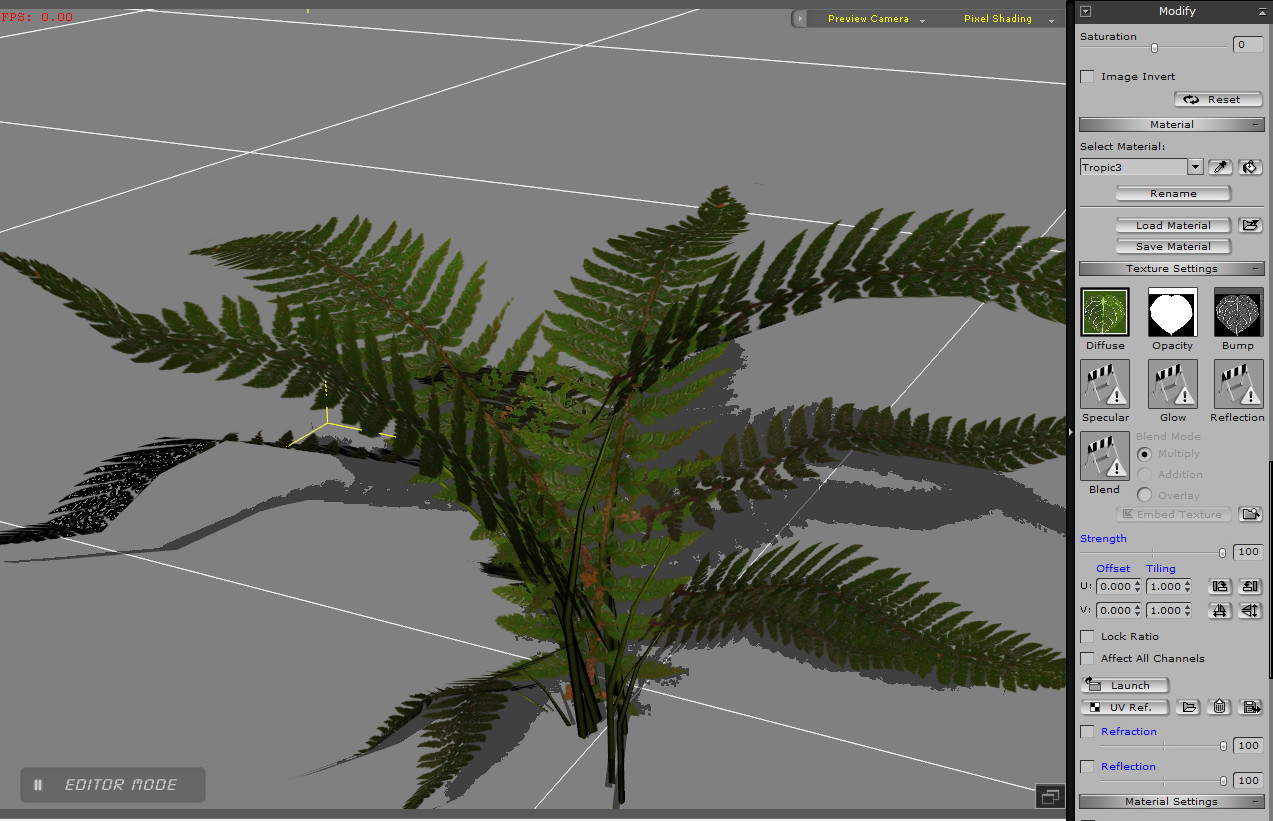The height and width of the screenshot is (821, 1273).
Task: Select the empty Blend texture slot
Action: tap(1105, 457)
